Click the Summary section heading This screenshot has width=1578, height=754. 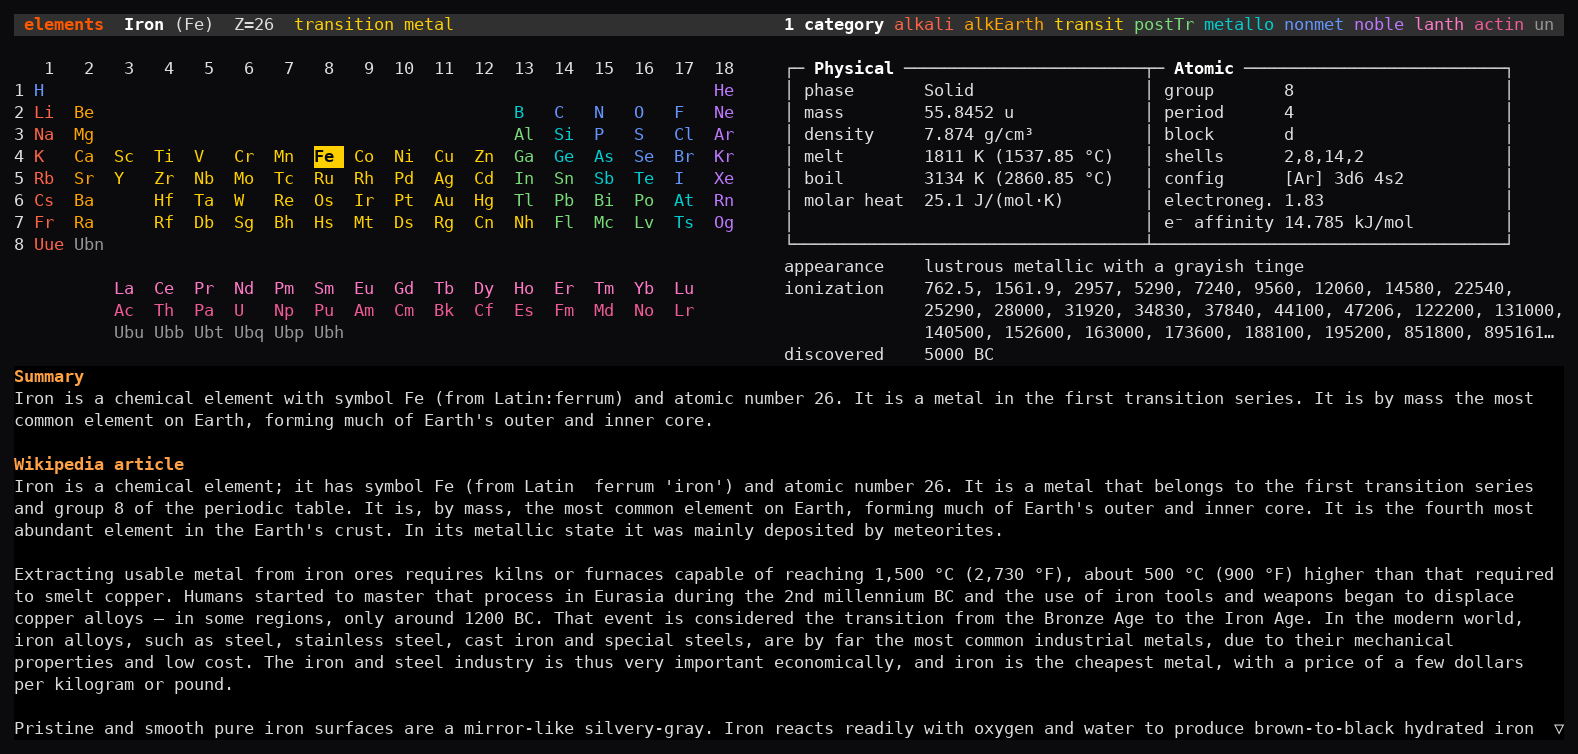(49, 377)
